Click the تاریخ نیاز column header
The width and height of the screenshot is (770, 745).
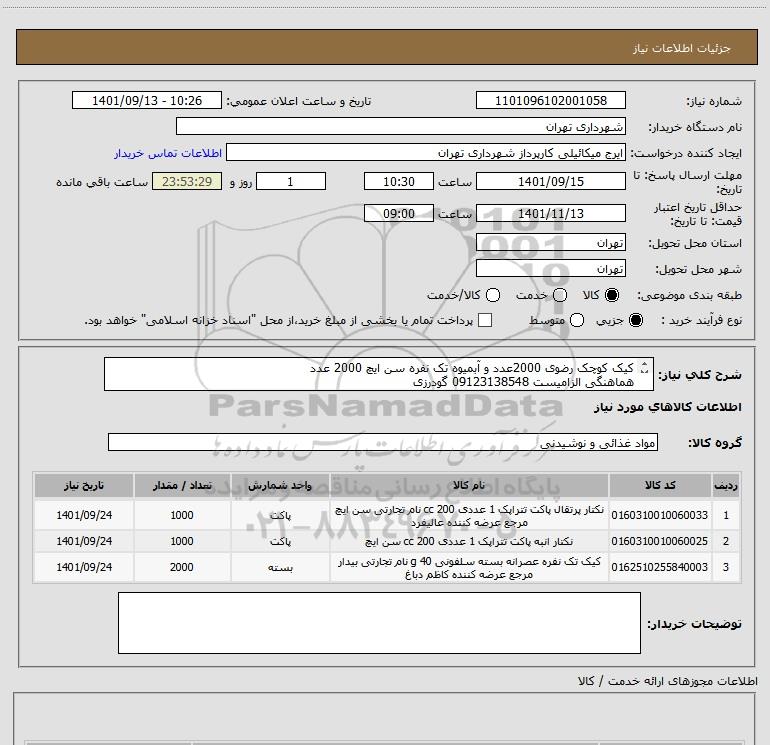(x=84, y=486)
